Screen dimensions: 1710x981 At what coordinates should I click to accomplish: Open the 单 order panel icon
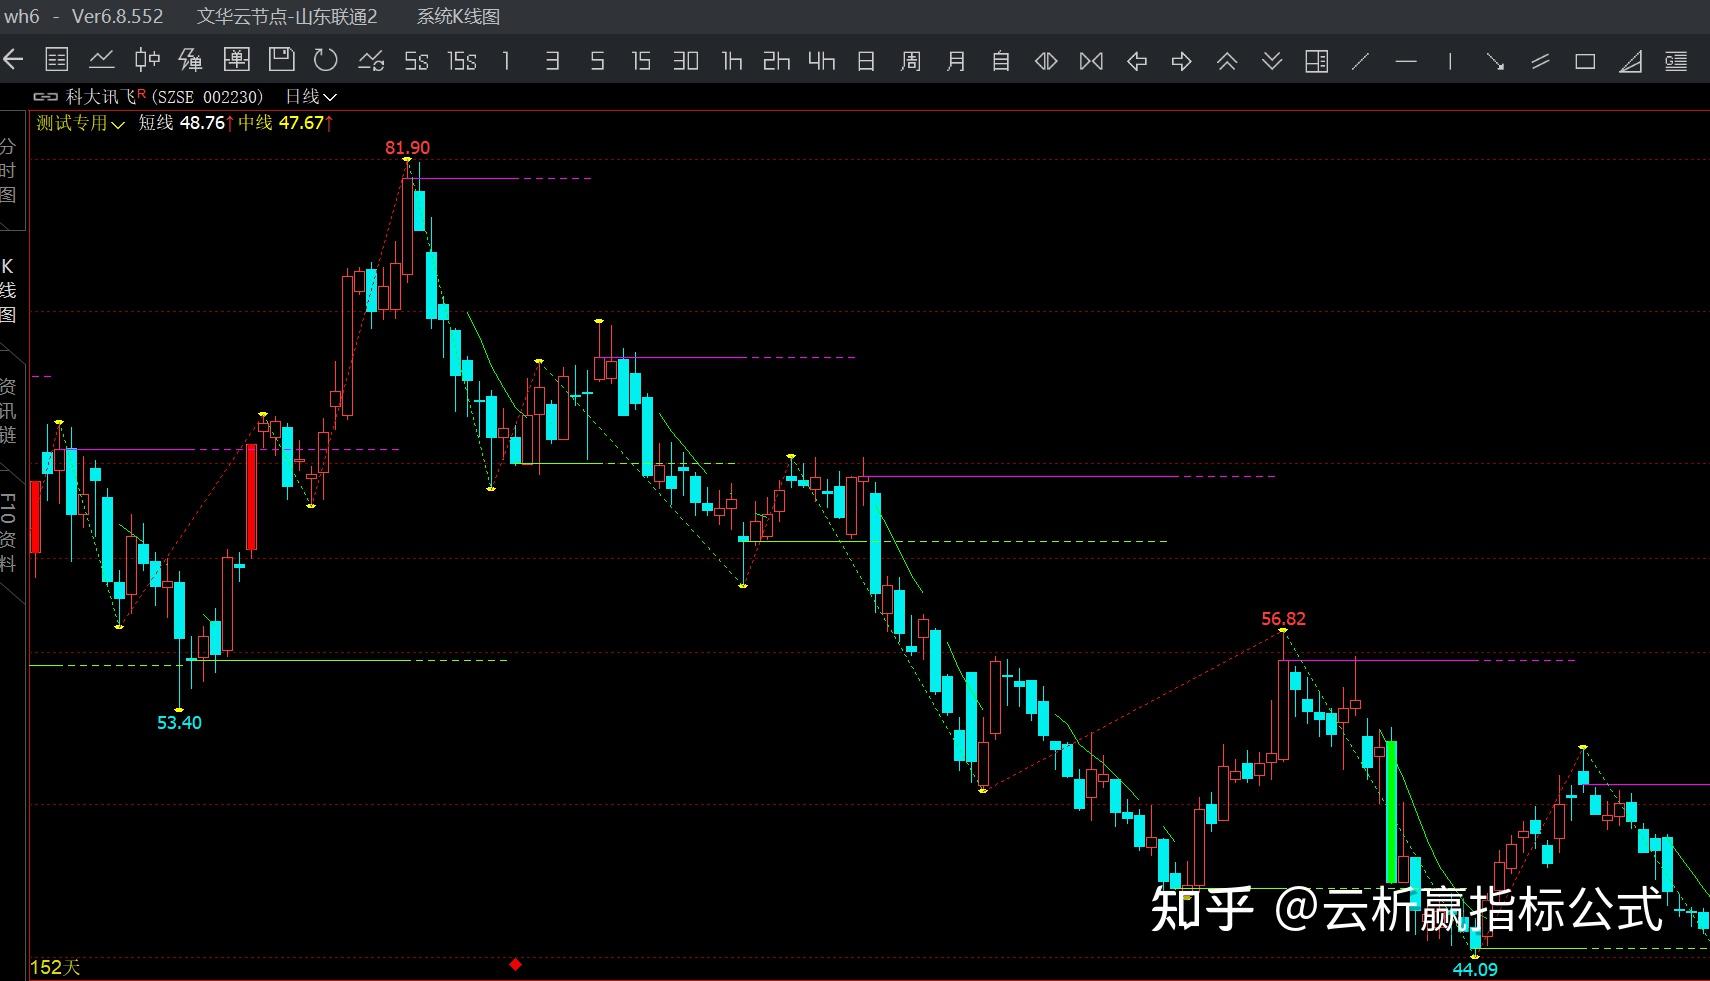(x=237, y=60)
